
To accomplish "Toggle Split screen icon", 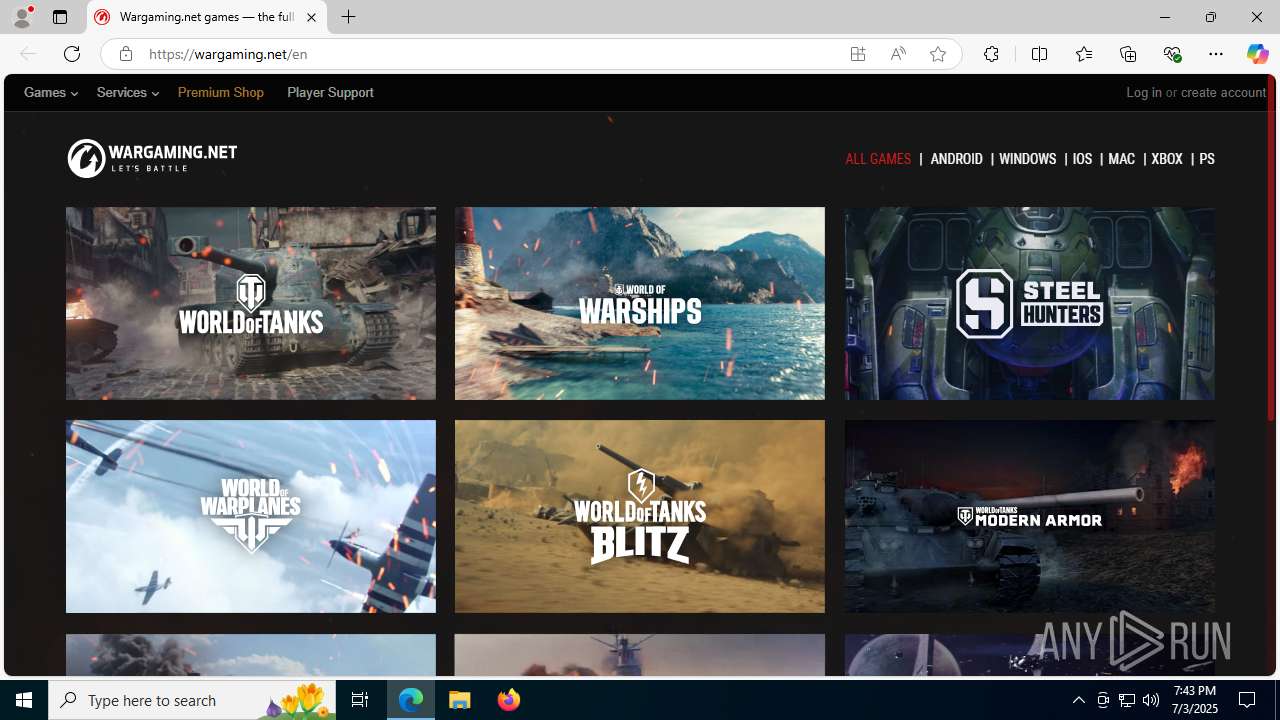I will pyautogui.click(x=1039, y=54).
